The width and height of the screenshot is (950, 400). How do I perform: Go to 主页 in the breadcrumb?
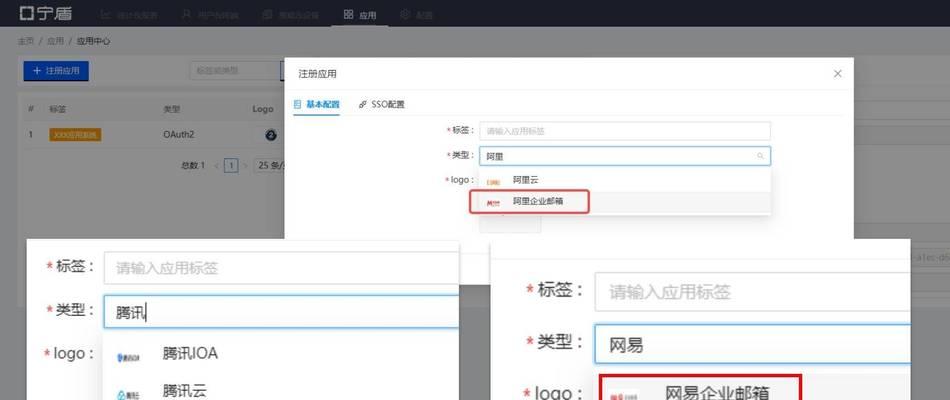coord(26,41)
